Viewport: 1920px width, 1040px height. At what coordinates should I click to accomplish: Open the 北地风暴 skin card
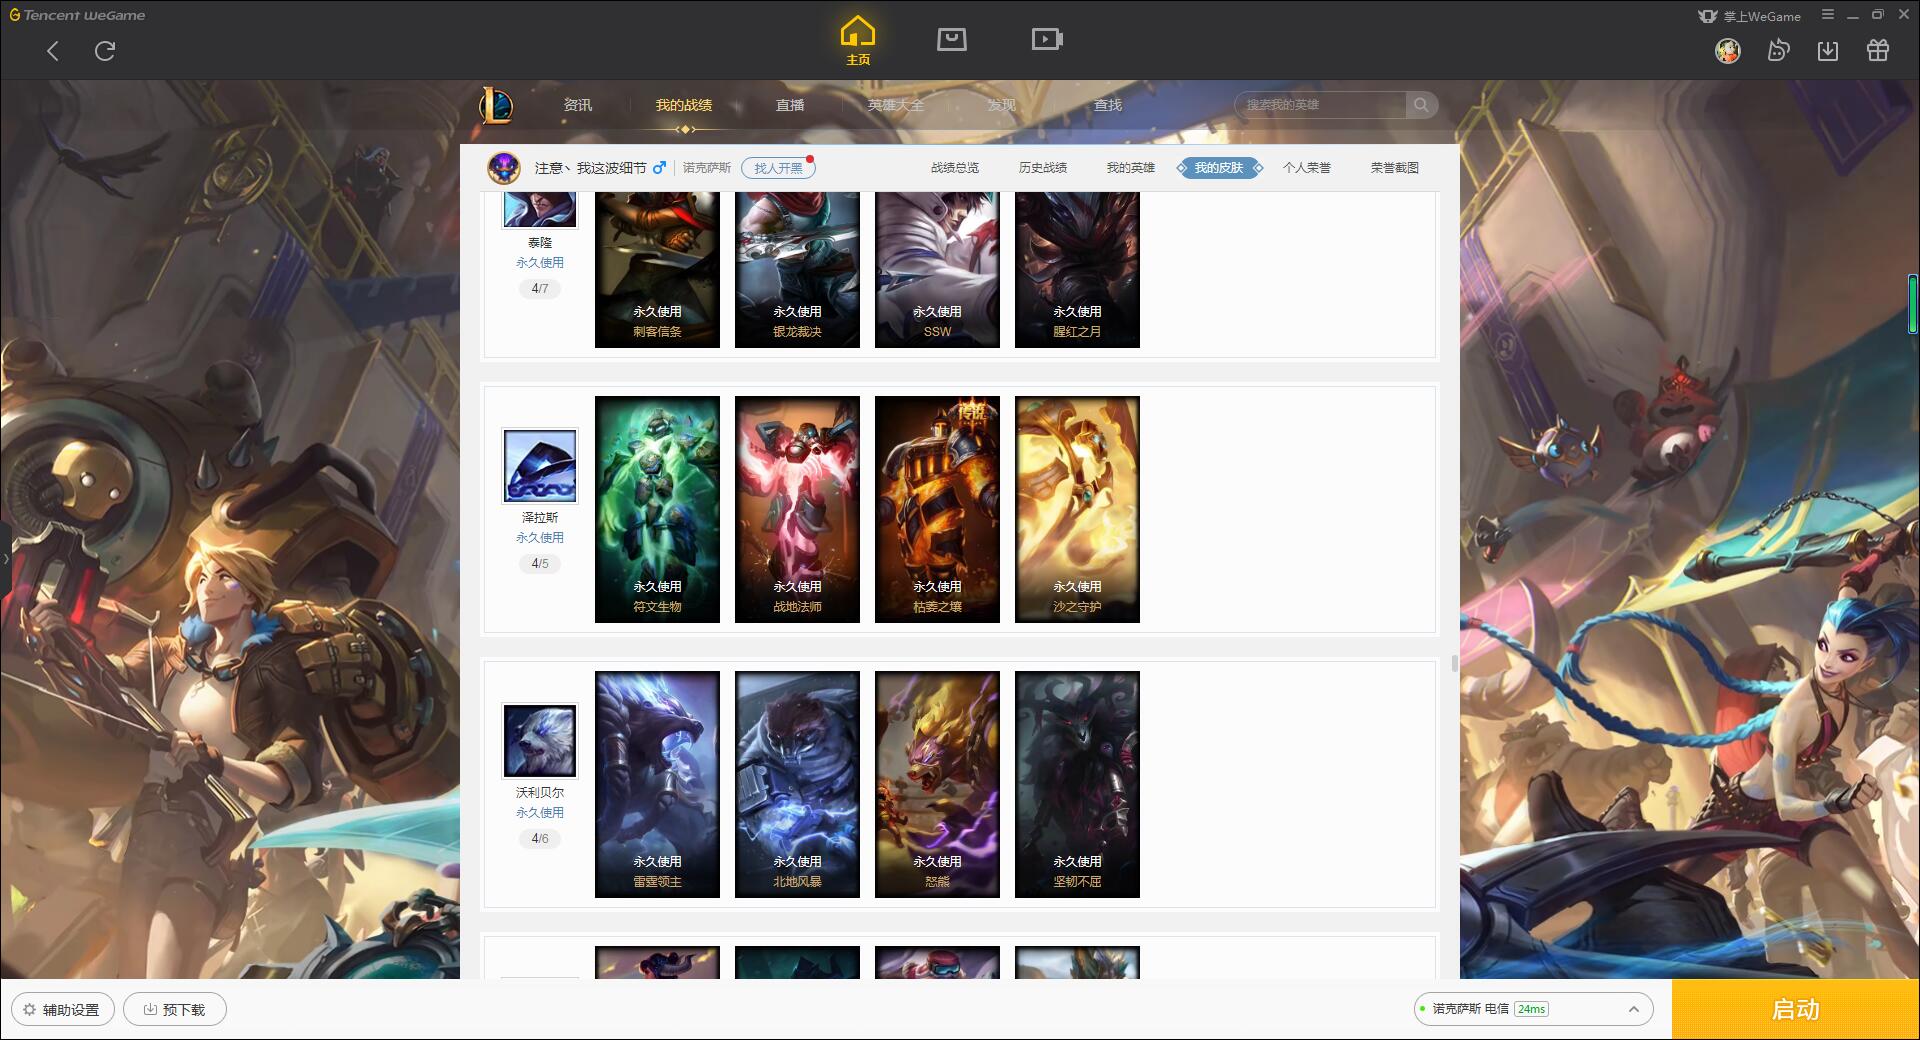pyautogui.click(x=797, y=785)
